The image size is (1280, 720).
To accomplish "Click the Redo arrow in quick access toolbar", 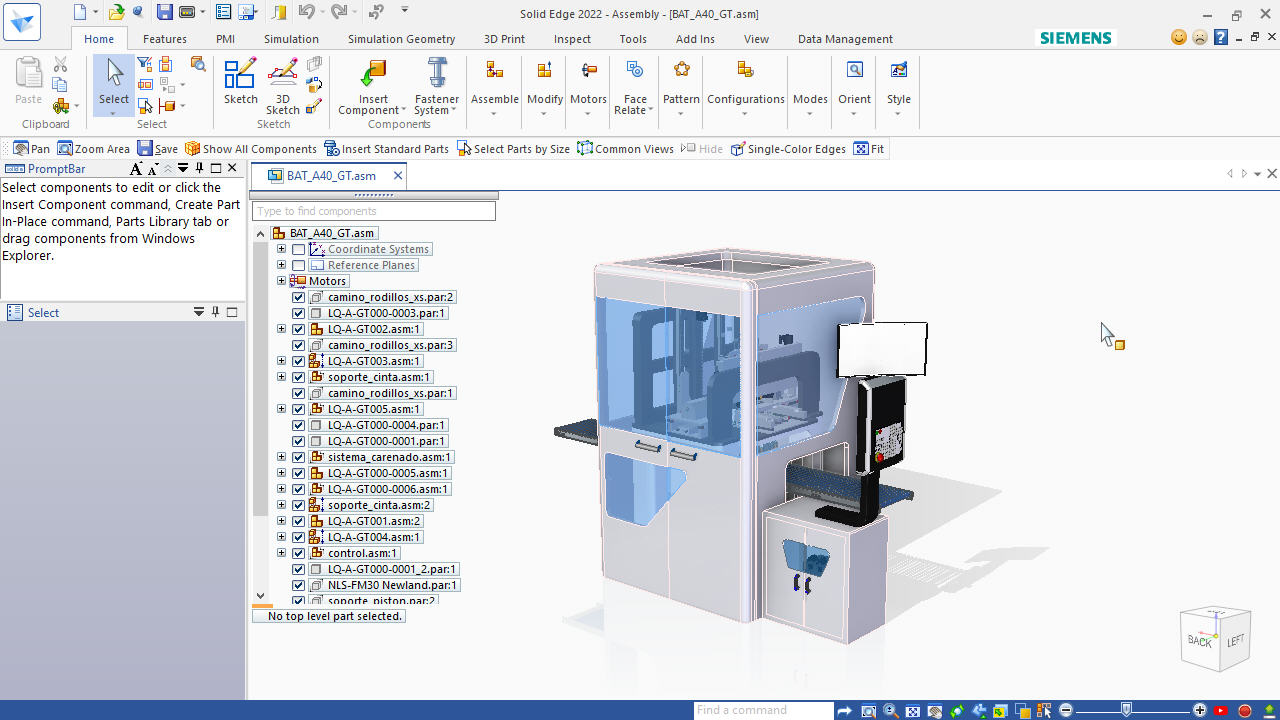I will pyautogui.click(x=338, y=12).
